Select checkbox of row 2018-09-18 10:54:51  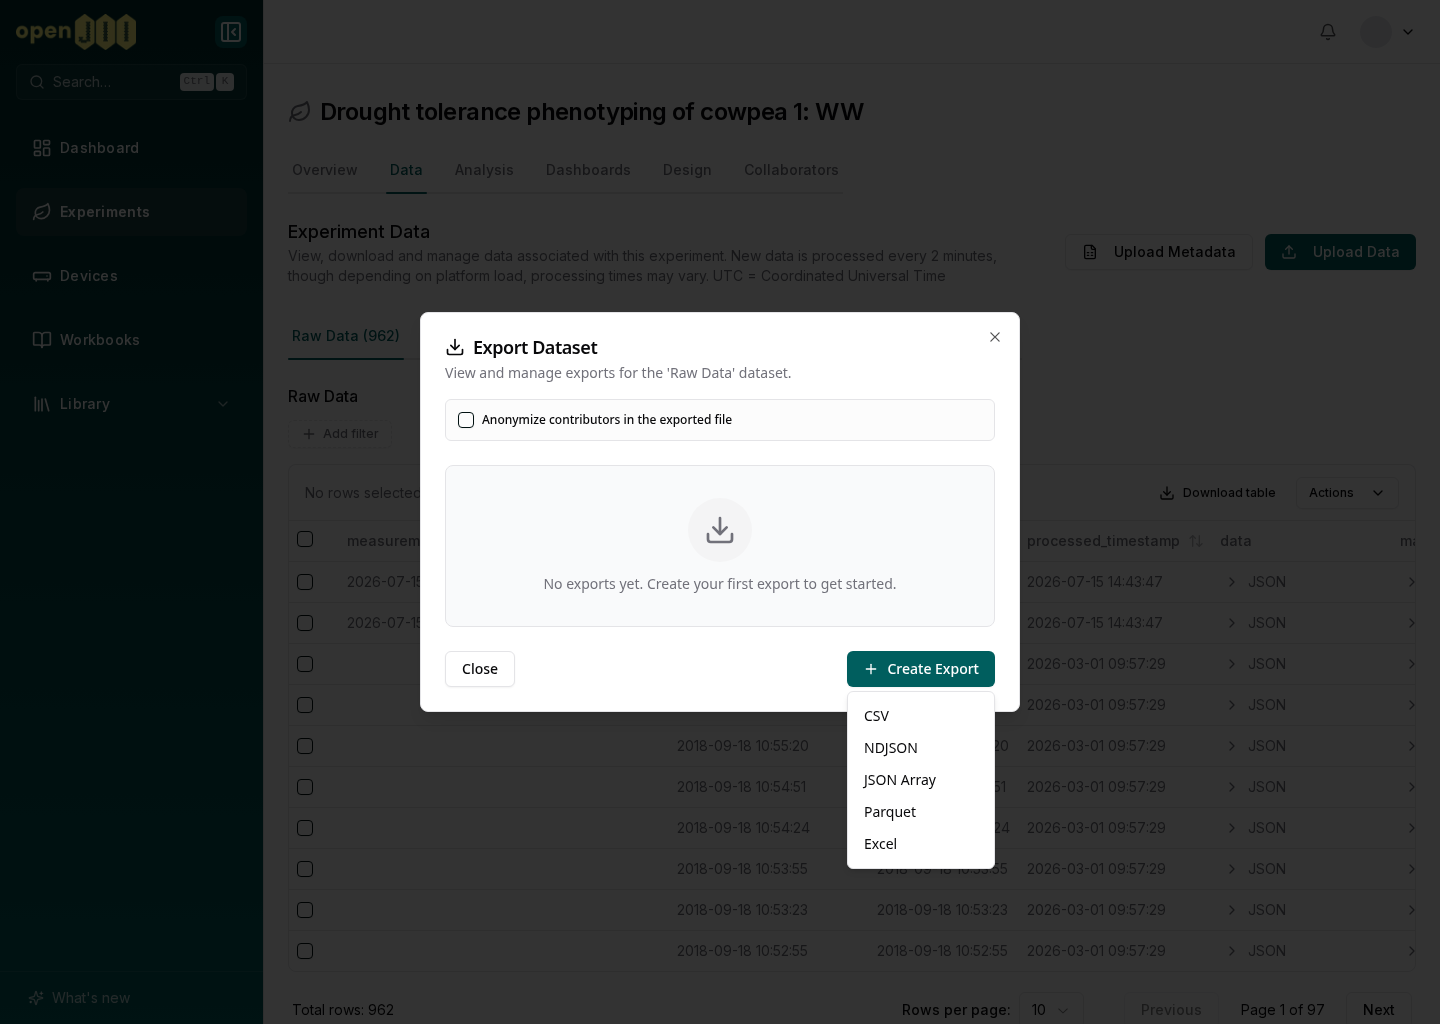point(305,787)
